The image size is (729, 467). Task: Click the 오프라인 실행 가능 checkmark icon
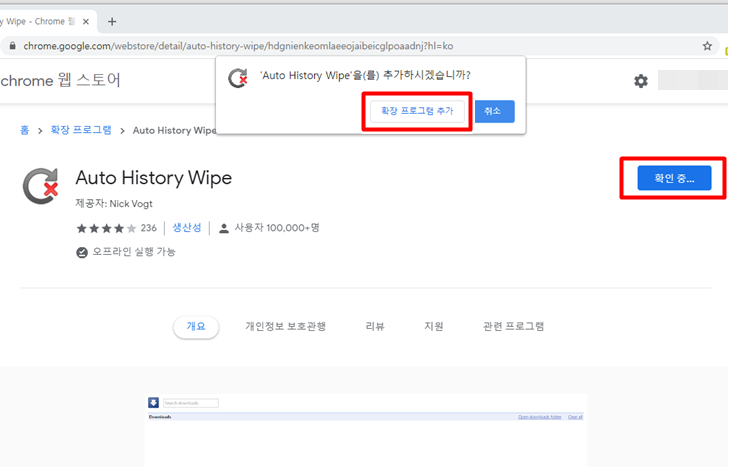(x=82, y=253)
